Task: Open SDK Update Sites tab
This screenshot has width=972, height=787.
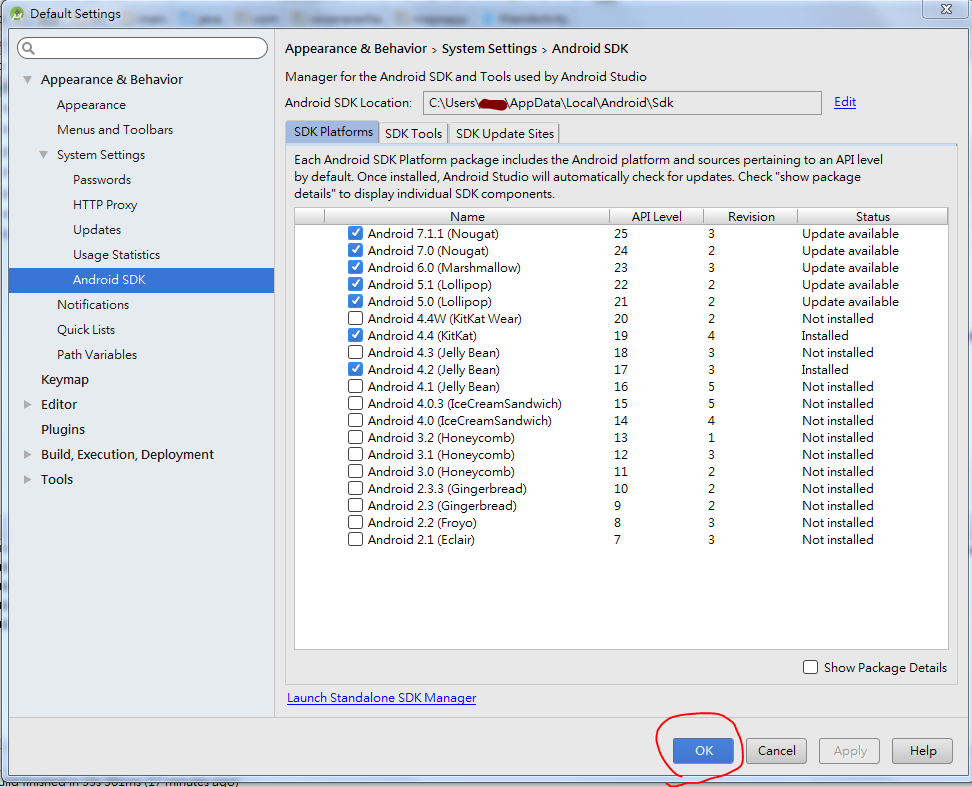Action: (505, 133)
